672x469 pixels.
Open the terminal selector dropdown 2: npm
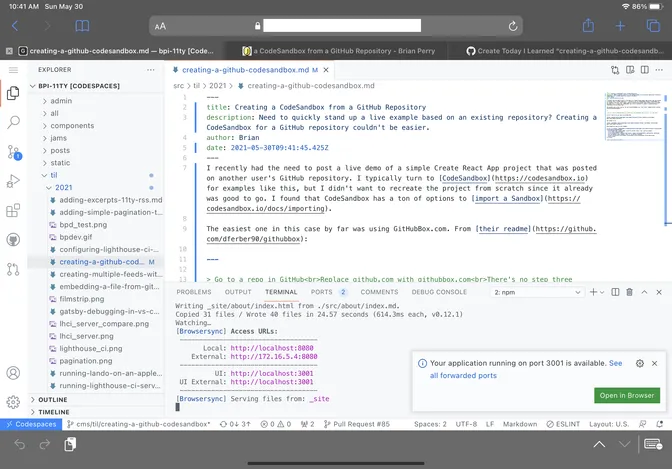click(537, 292)
